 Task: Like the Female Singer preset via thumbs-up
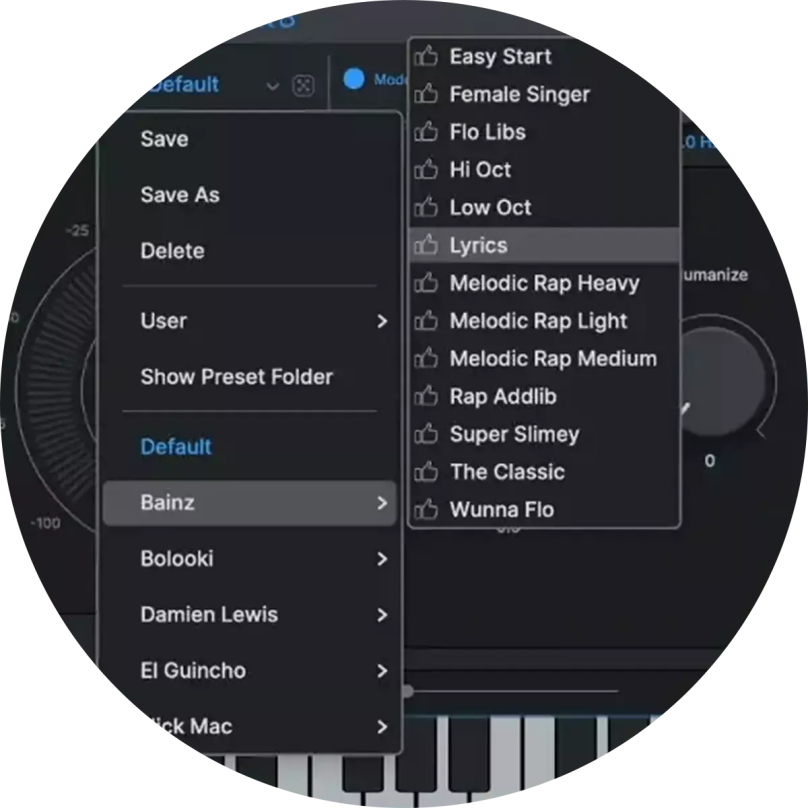coord(426,94)
